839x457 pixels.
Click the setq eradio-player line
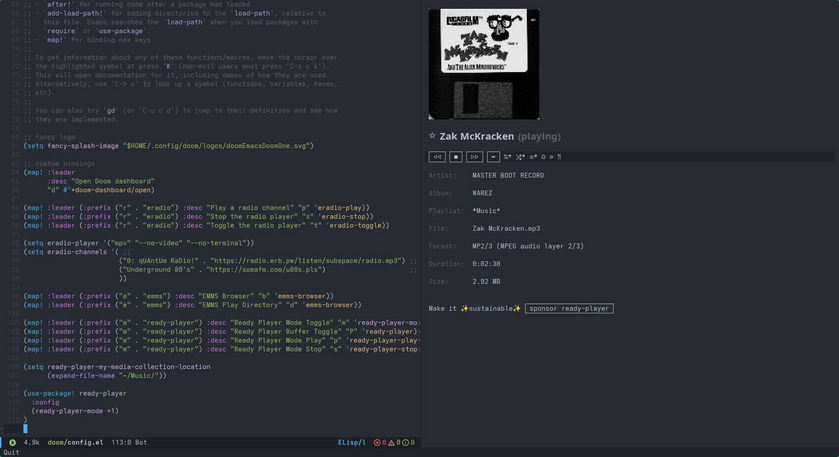click(x=139, y=243)
